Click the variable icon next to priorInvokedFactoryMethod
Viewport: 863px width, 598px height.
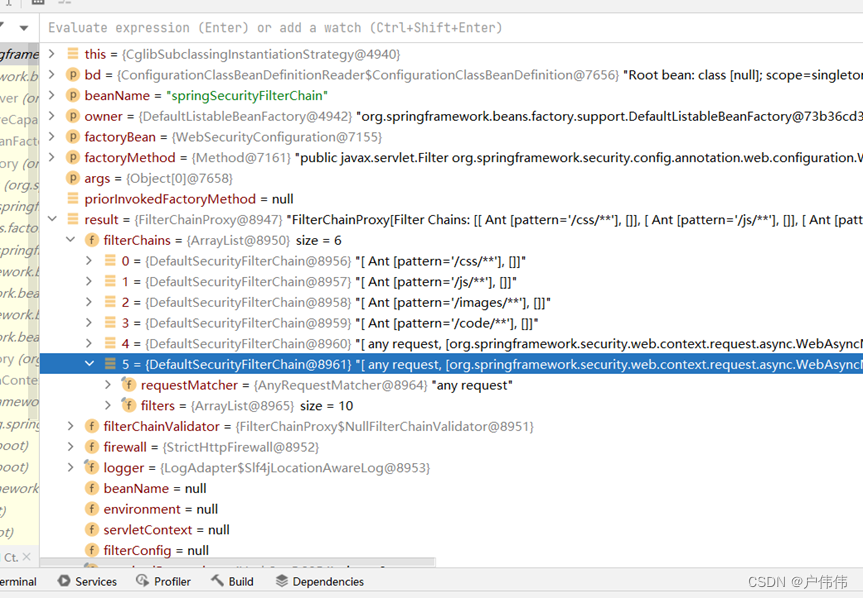pos(73,199)
